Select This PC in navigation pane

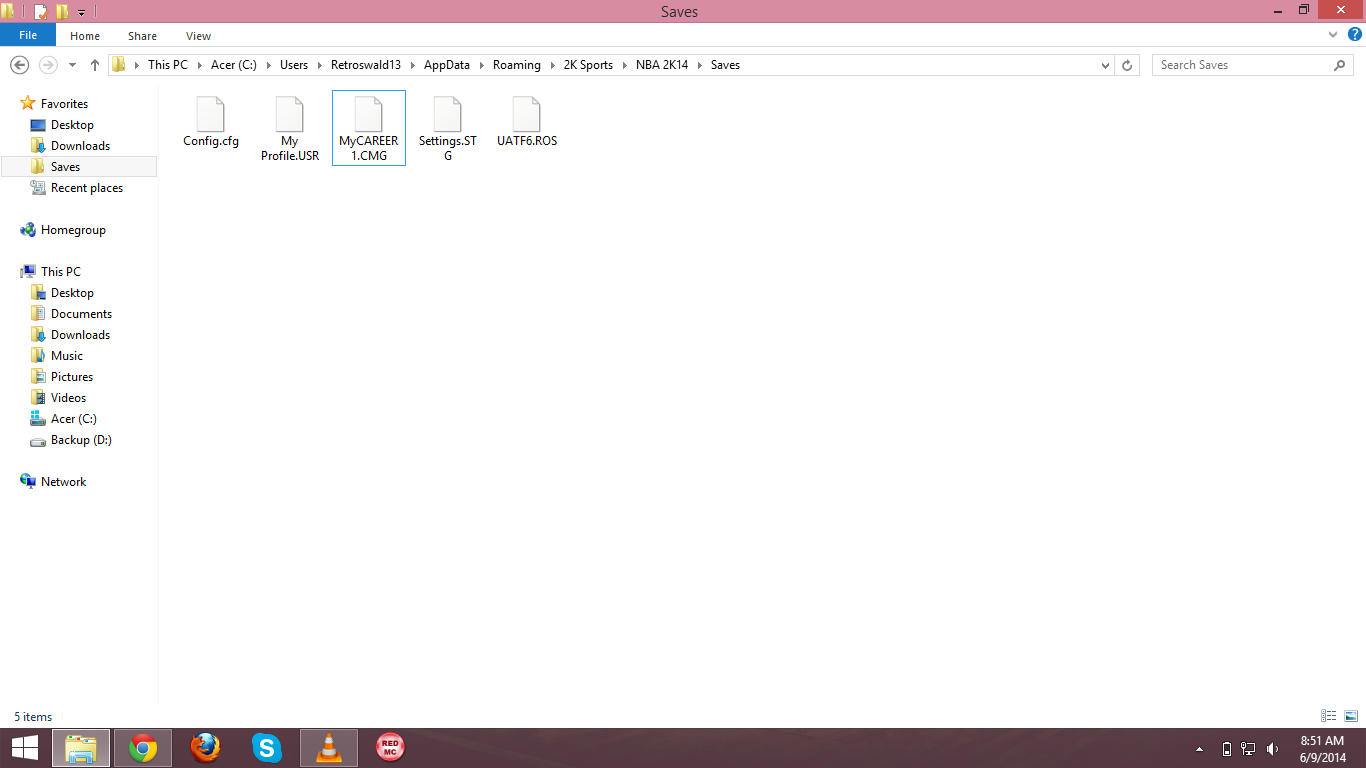click(x=60, y=272)
